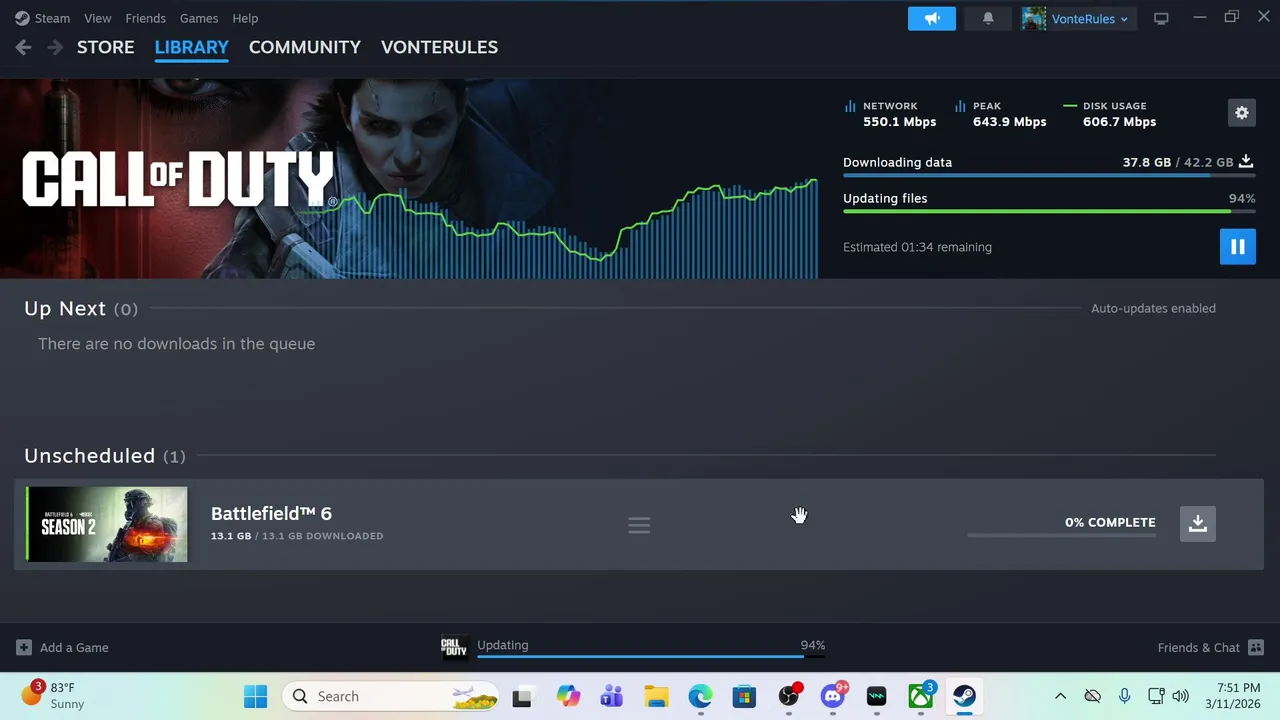Open the View menu
This screenshot has width=1280, height=720.
[98, 18]
